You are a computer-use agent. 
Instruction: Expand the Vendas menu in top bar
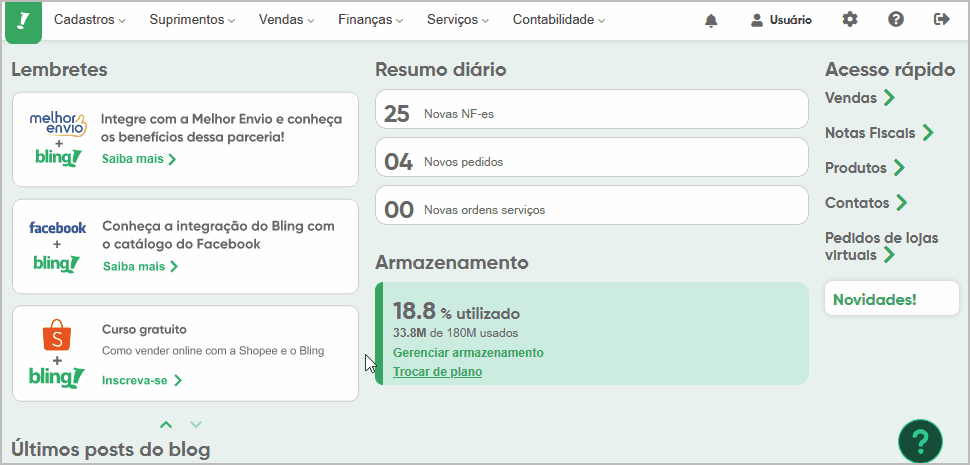pos(287,20)
